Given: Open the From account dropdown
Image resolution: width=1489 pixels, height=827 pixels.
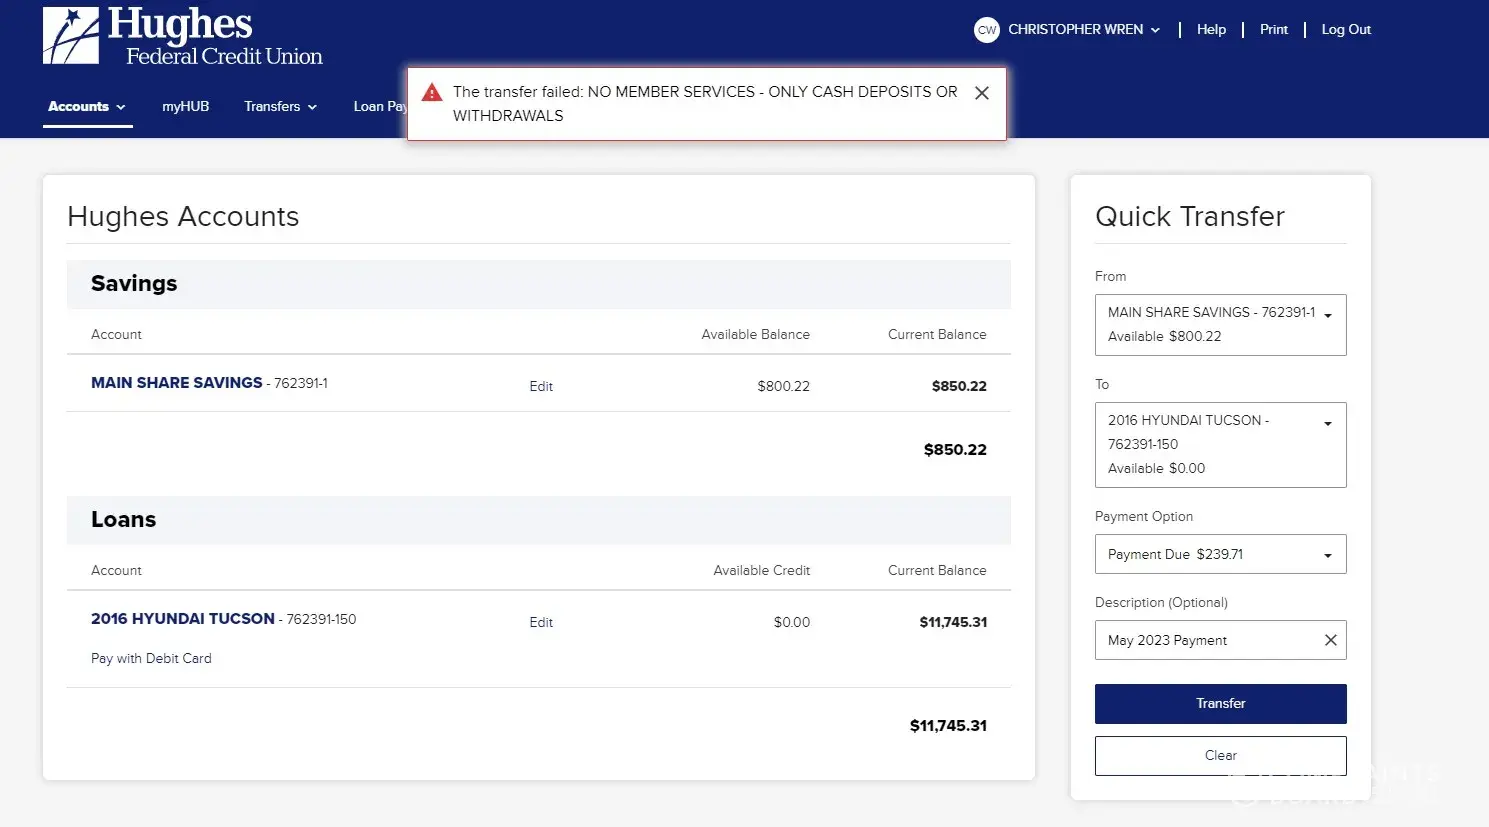Looking at the screenshot, I should [1220, 325].
